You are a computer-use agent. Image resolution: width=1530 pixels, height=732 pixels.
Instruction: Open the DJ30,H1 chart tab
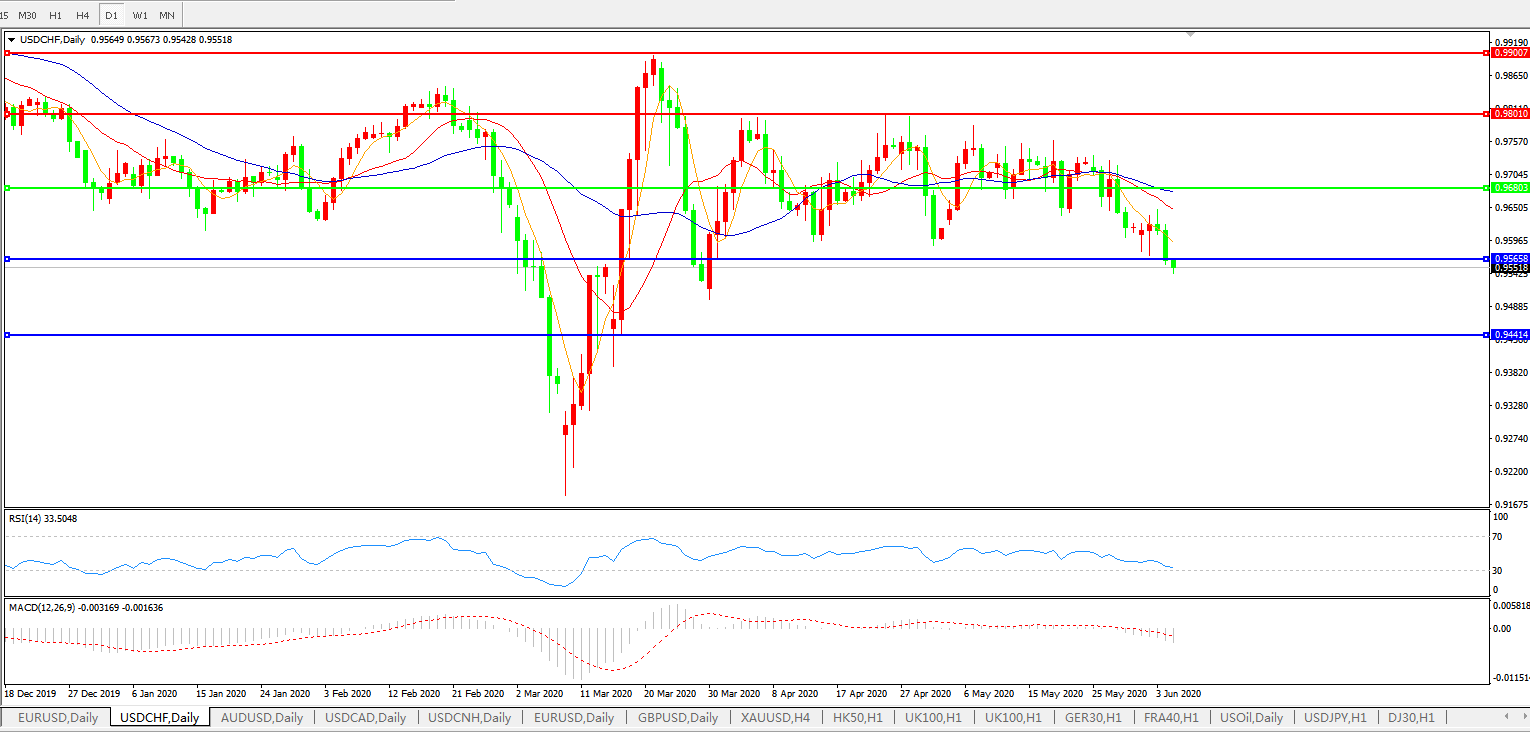pos(1410,717)
